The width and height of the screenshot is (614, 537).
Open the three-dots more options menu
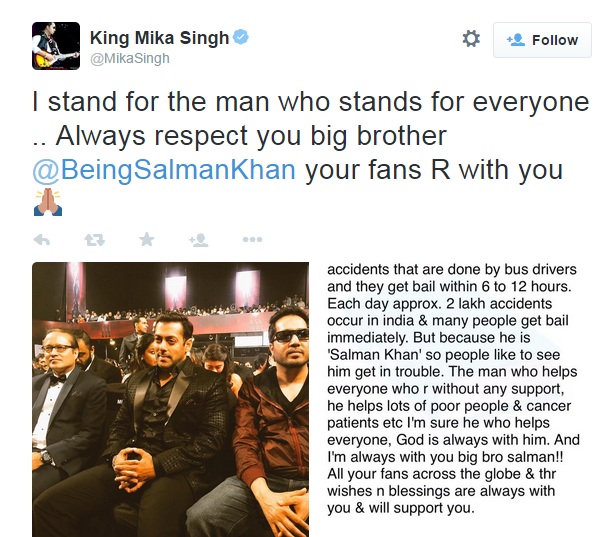point(252,240)
